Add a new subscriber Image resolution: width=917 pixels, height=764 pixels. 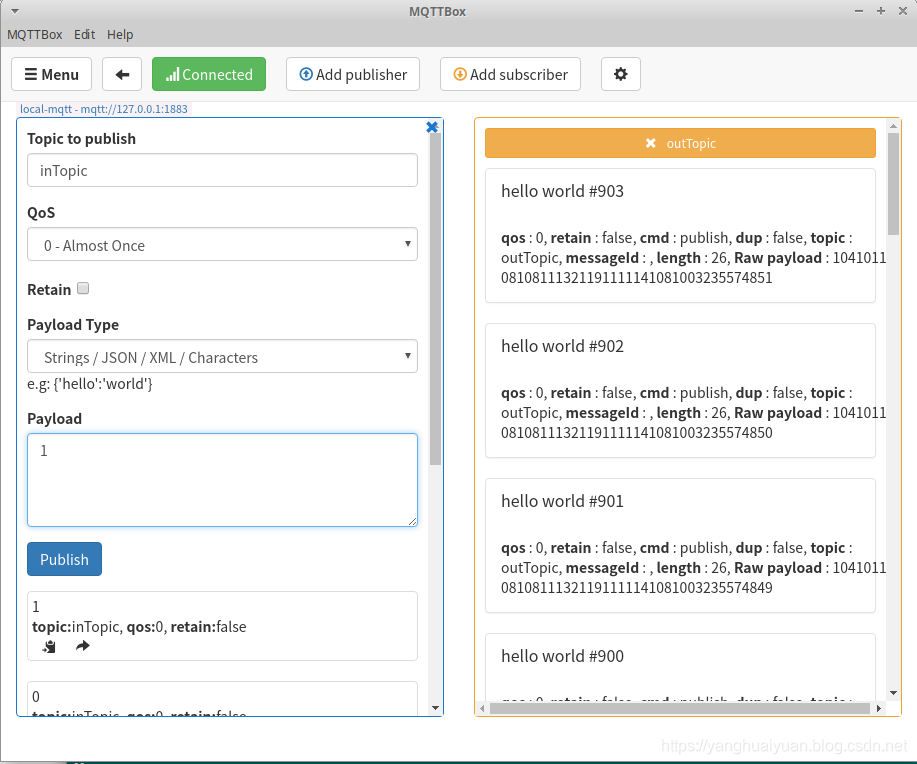coord(510,74)
